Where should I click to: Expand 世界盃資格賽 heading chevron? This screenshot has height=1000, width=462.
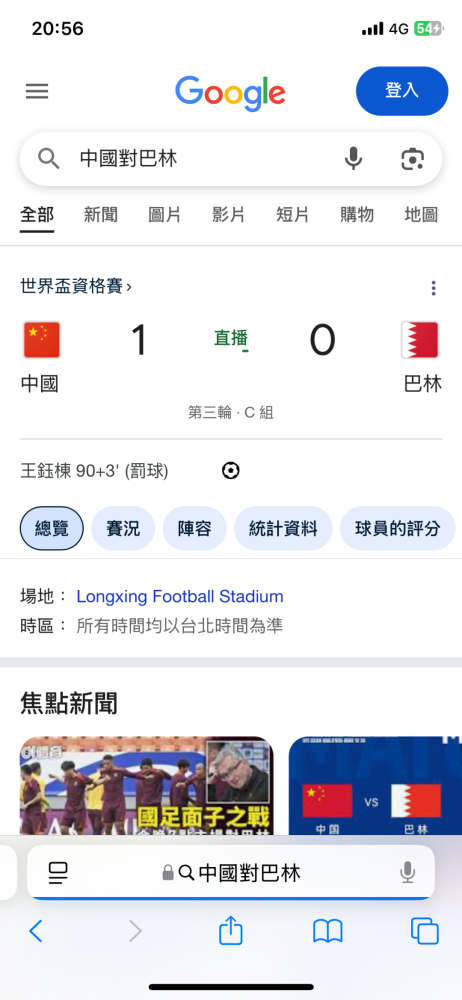tap(129, 287)
